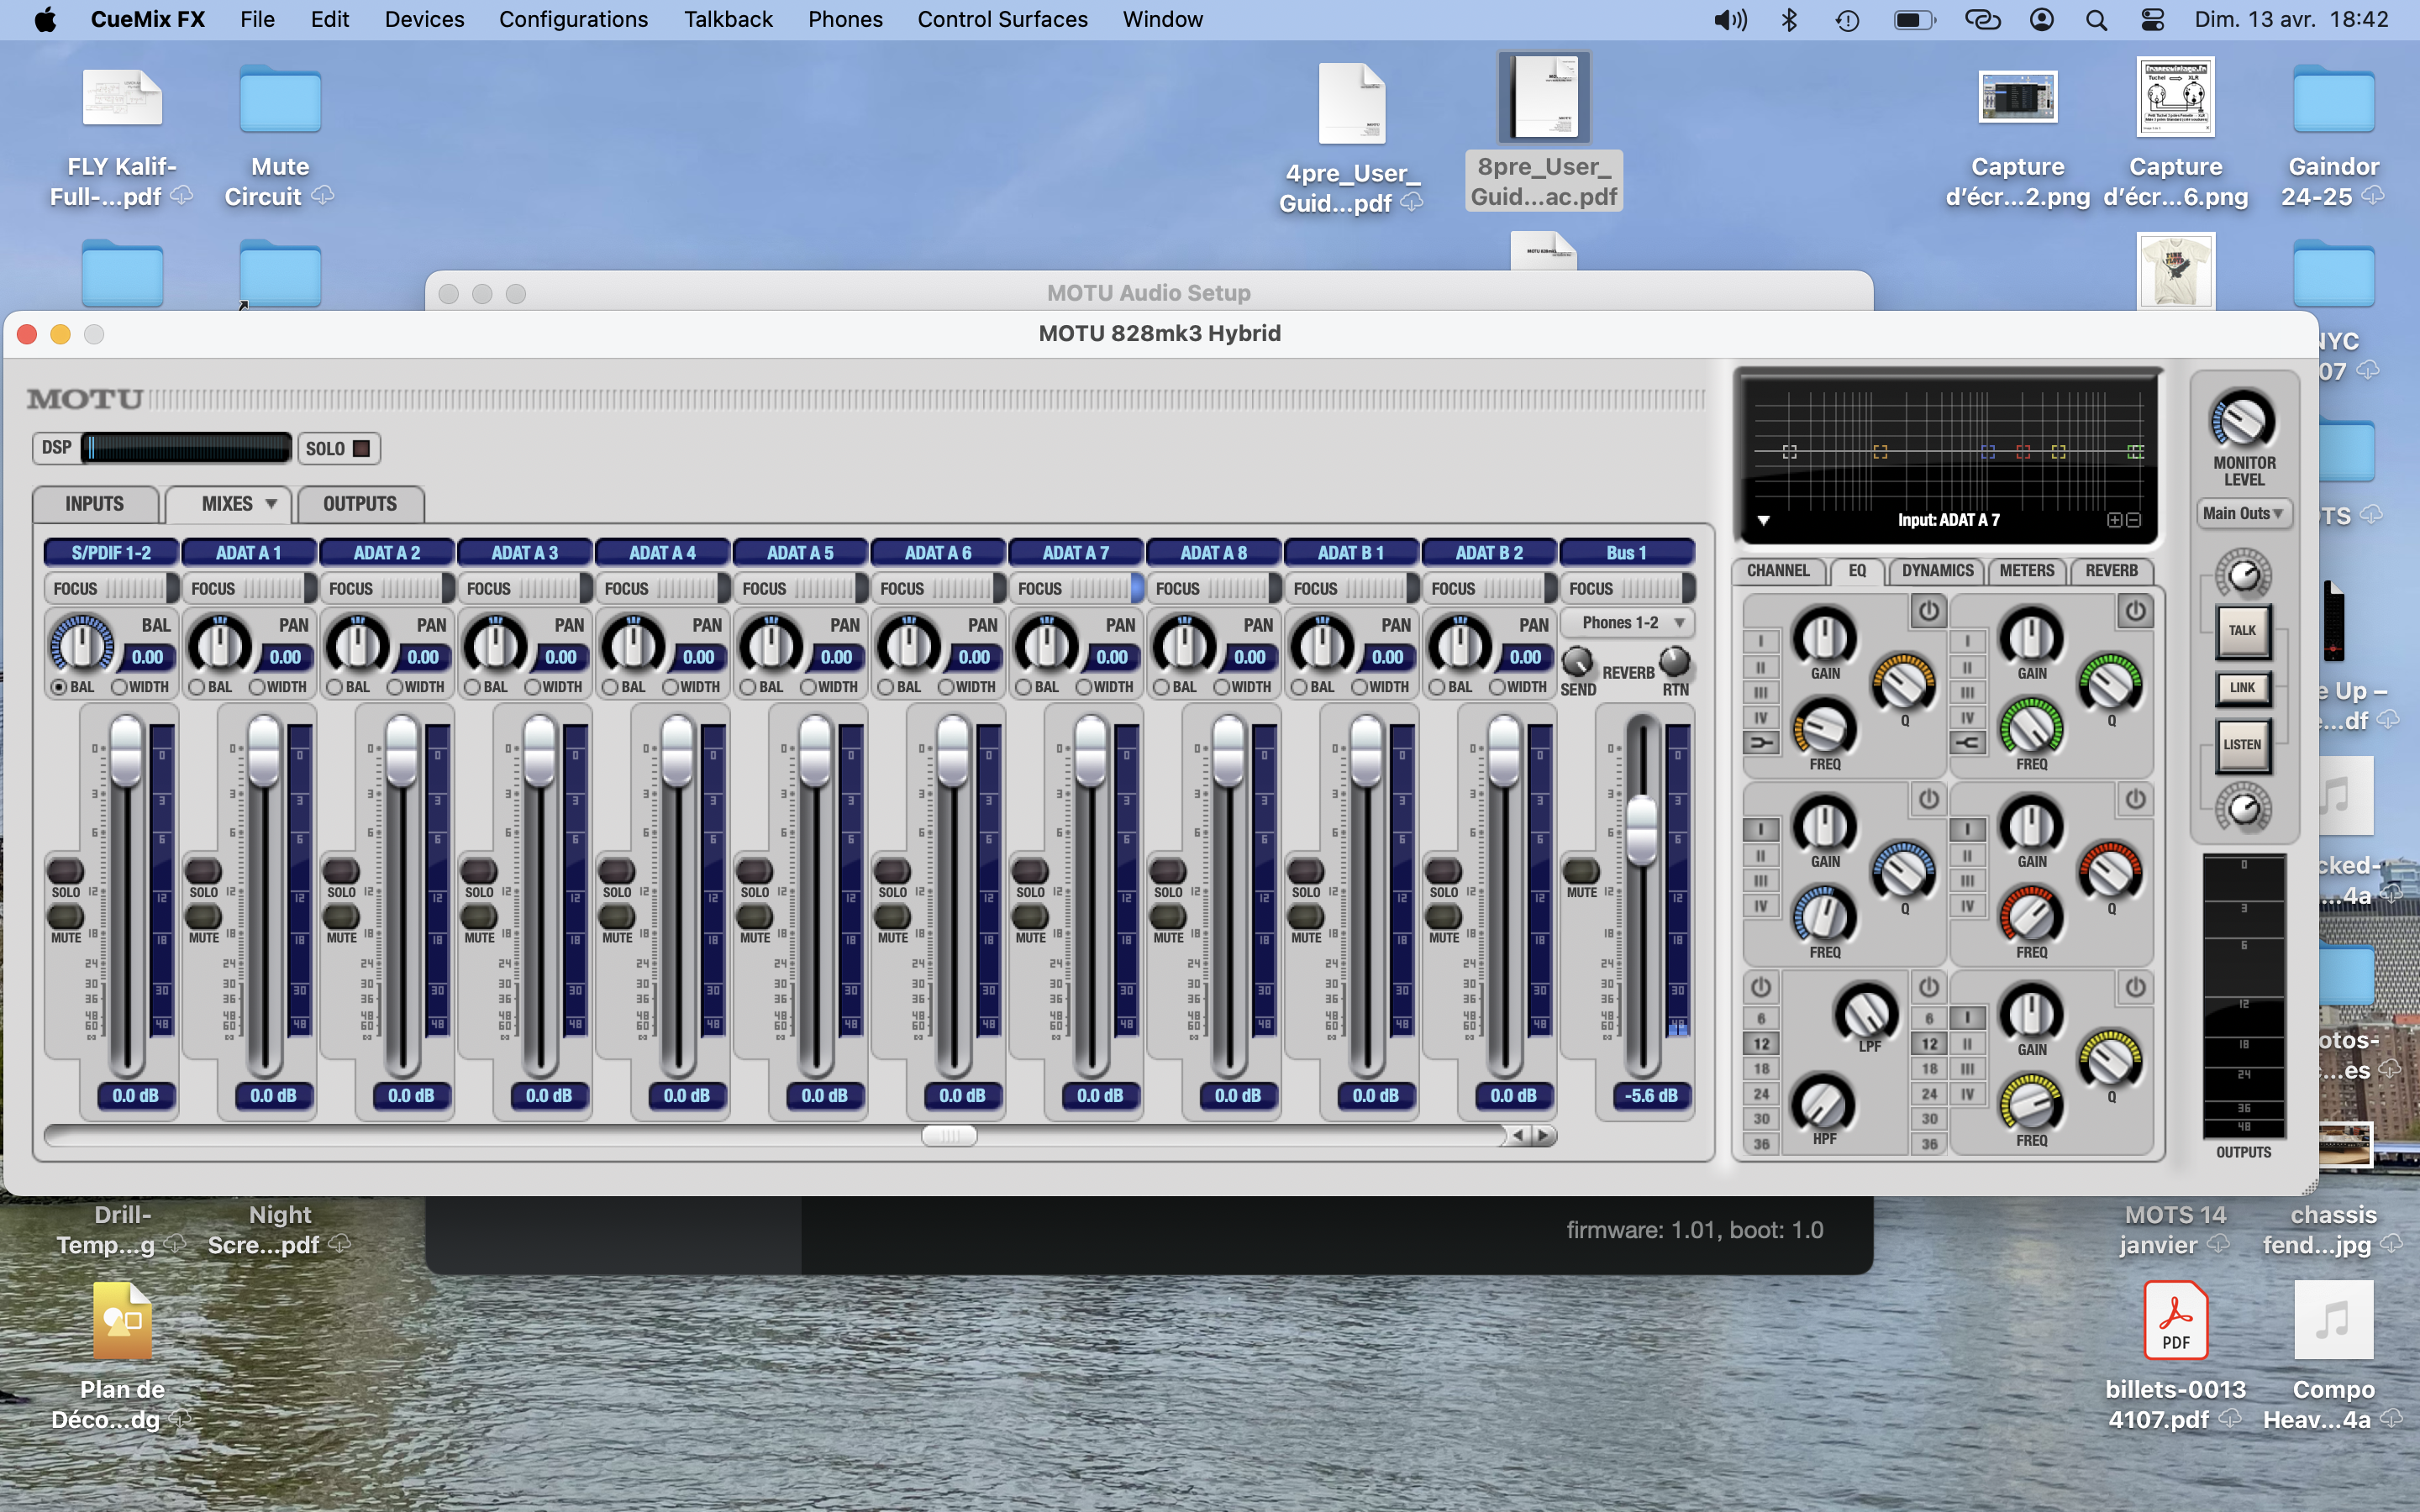The width and height of the screenshot is (2420, 1512).
Task: Toggle power on the red EQ band
Action: [x=2135, y=799]
